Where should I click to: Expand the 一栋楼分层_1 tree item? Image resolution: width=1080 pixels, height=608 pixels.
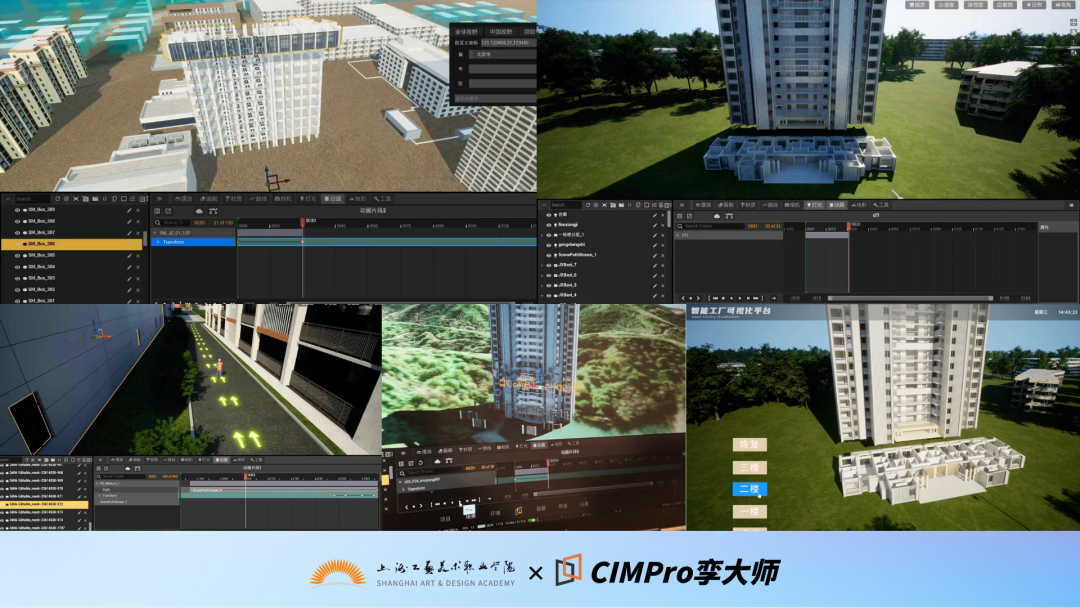pyautogui.click(x=543, y=235)
